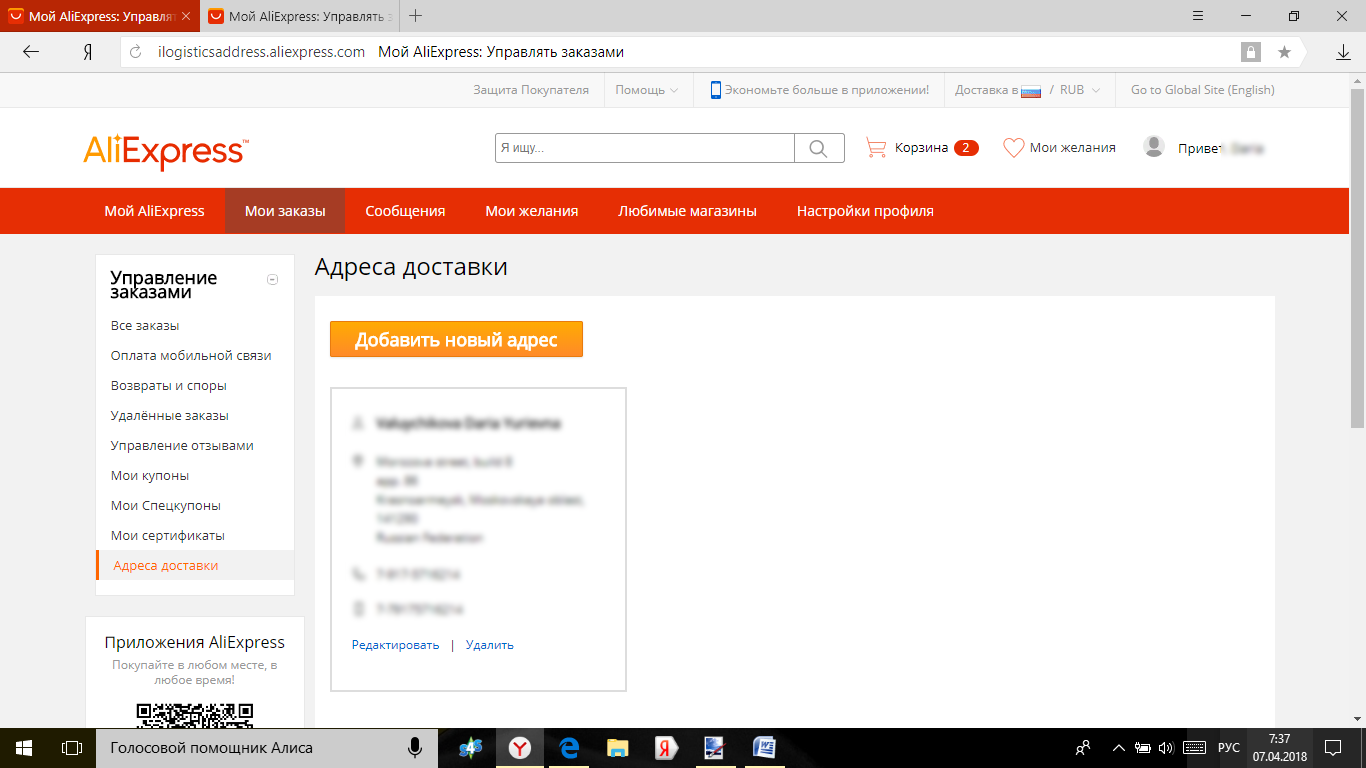Image resolution: width=1366 pixels, height=768 pixels.
Task: Click the Редактировать address link
Action: 395,645
